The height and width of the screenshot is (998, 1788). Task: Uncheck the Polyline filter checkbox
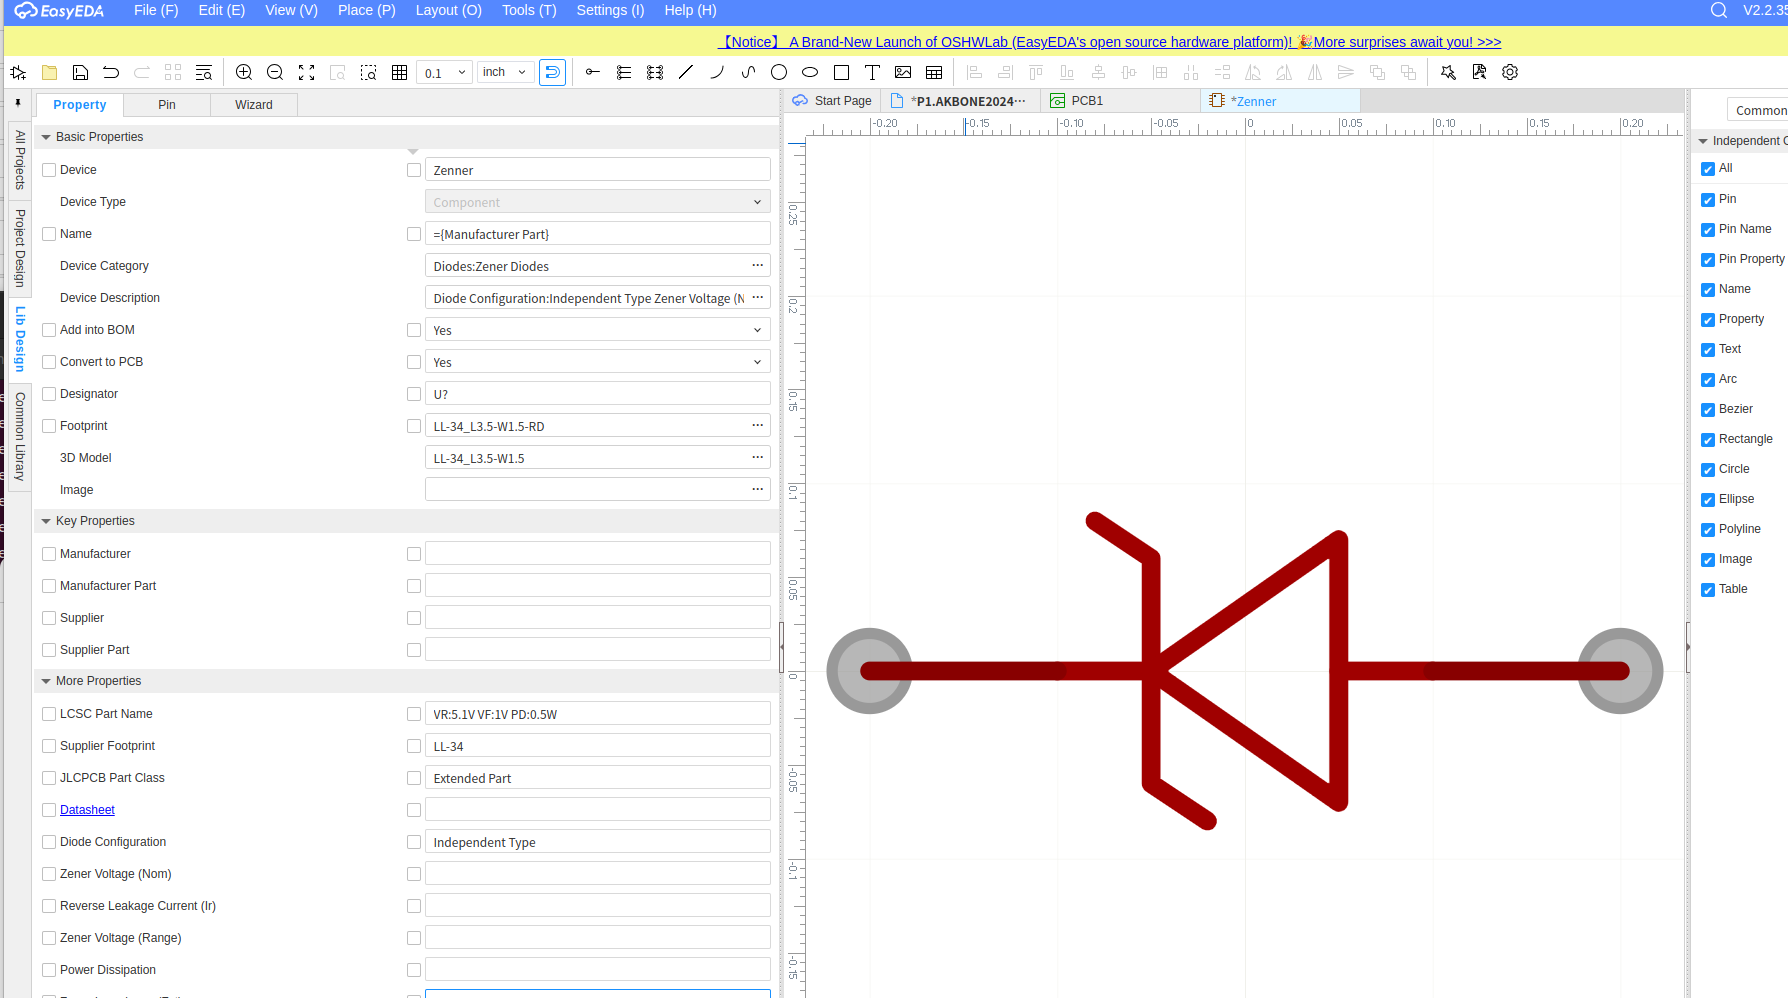point(1708,530)
